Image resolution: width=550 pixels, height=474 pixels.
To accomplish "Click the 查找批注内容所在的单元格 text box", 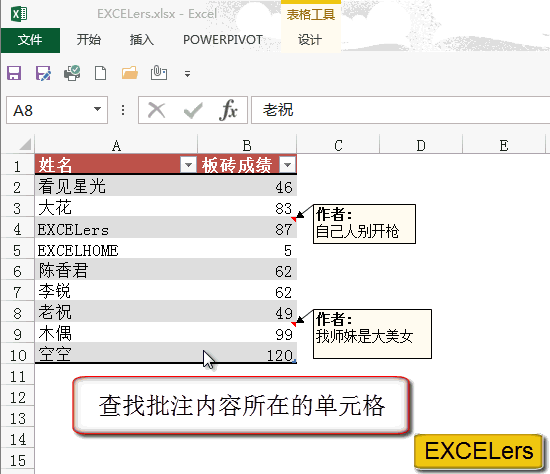I will tap(241, 406).
